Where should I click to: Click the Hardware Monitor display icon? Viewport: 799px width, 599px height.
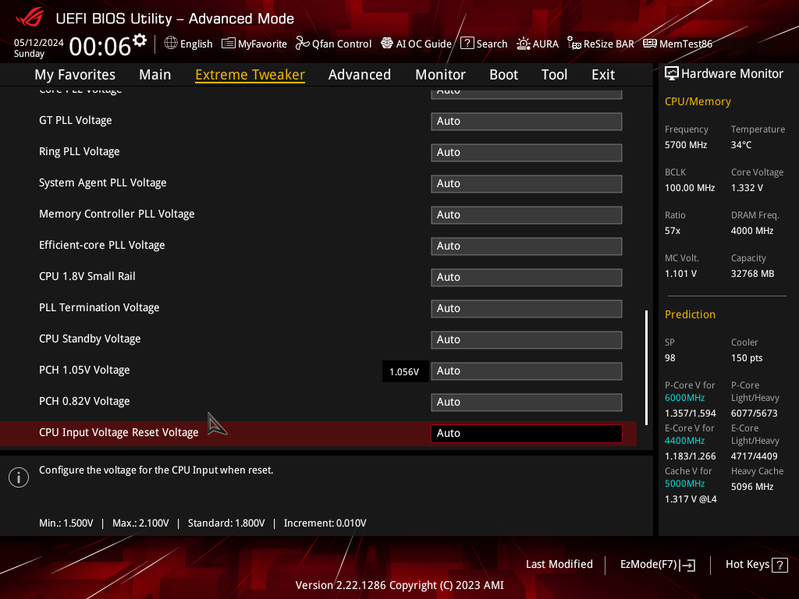(672, 74)
